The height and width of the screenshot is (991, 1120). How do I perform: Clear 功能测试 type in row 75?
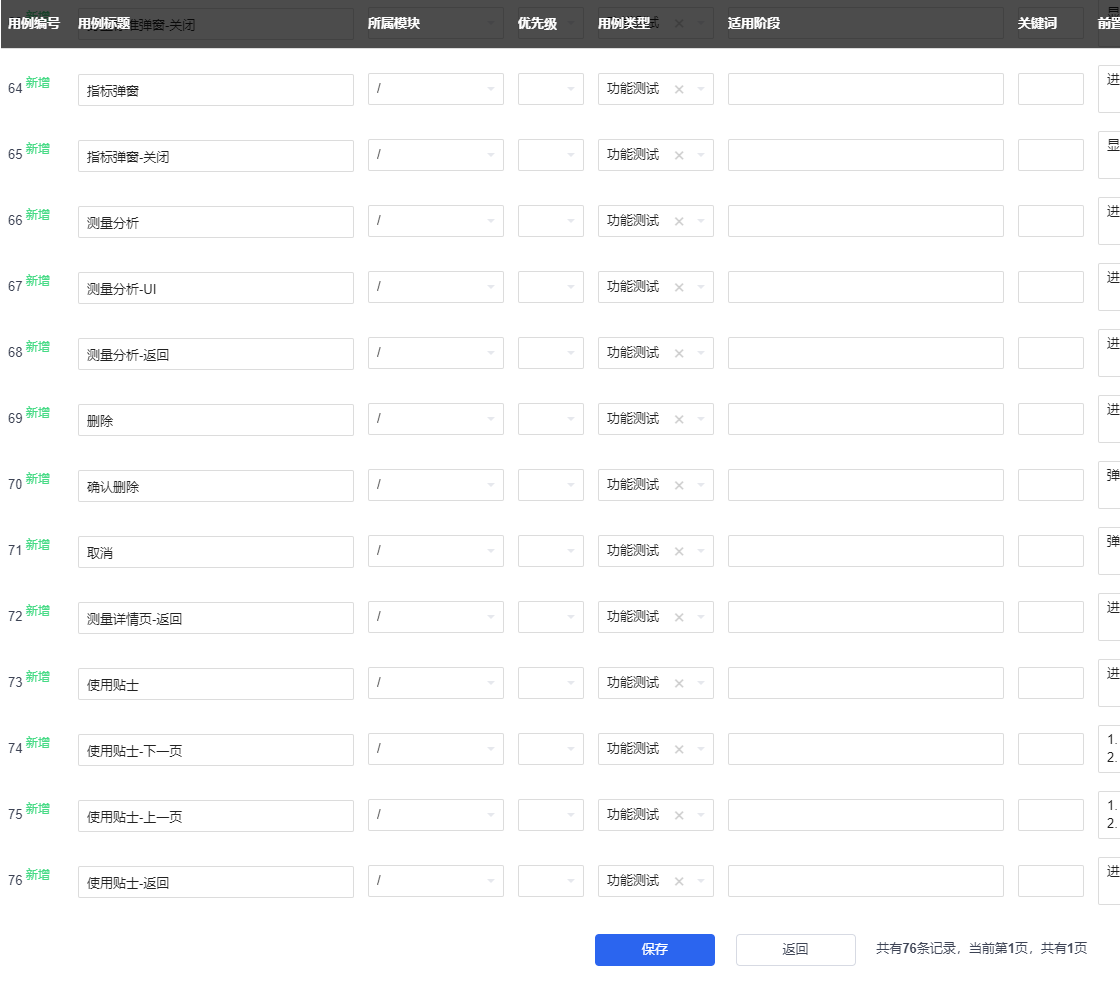pyautogui.click(x=679, y=815)
